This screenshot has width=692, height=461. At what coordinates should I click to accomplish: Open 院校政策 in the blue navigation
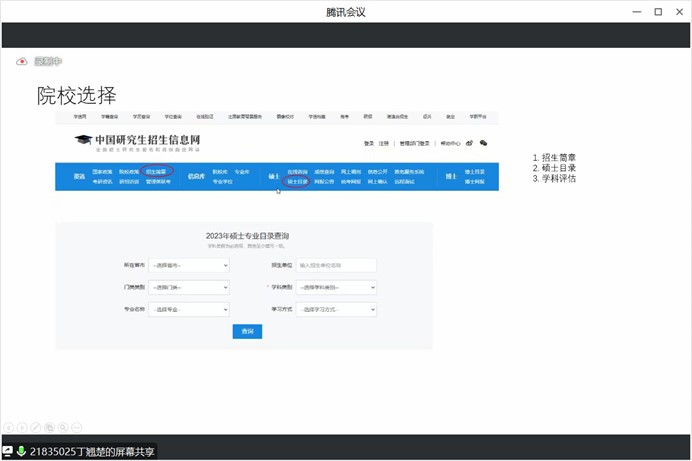point(129,172)
